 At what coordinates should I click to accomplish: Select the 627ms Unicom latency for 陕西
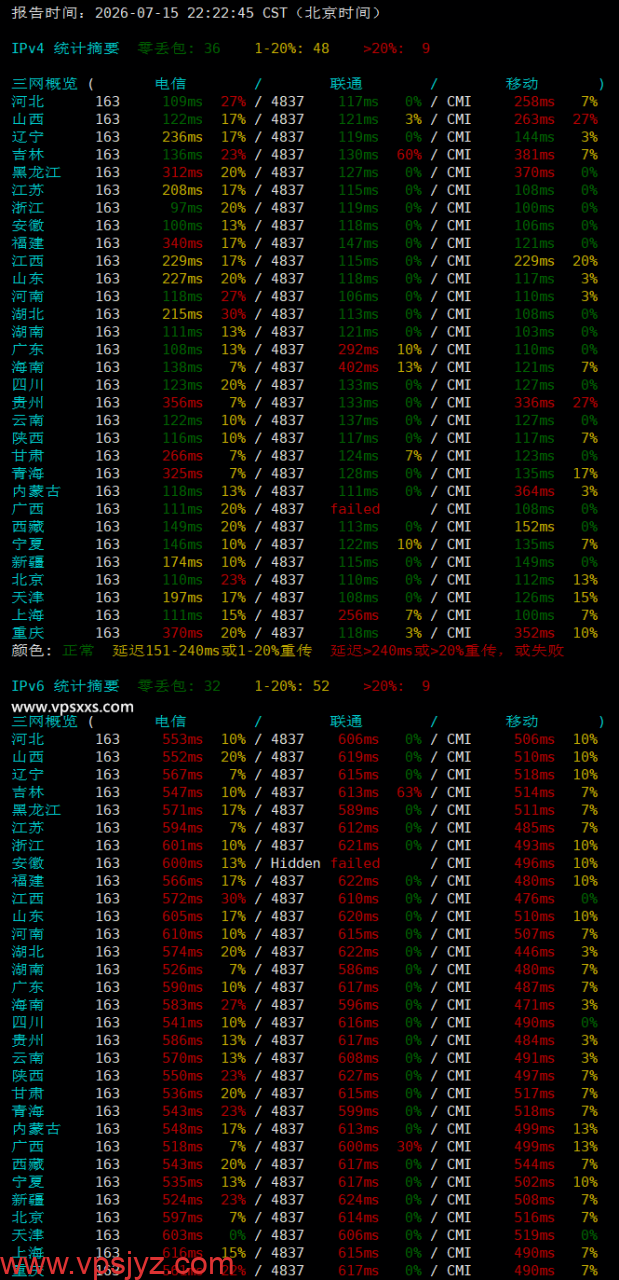pyautogui.click(x=359, y=1076)
